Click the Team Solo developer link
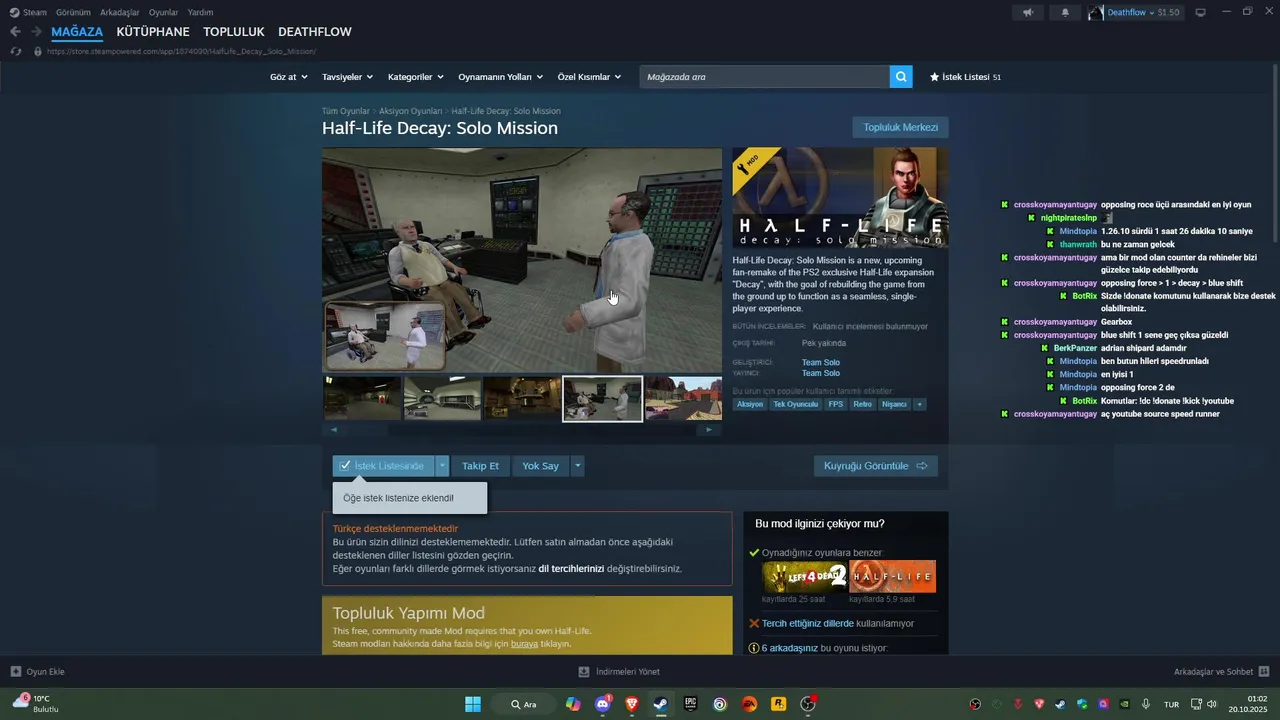Screen dimensions: 1280x720 pos(821,362)
